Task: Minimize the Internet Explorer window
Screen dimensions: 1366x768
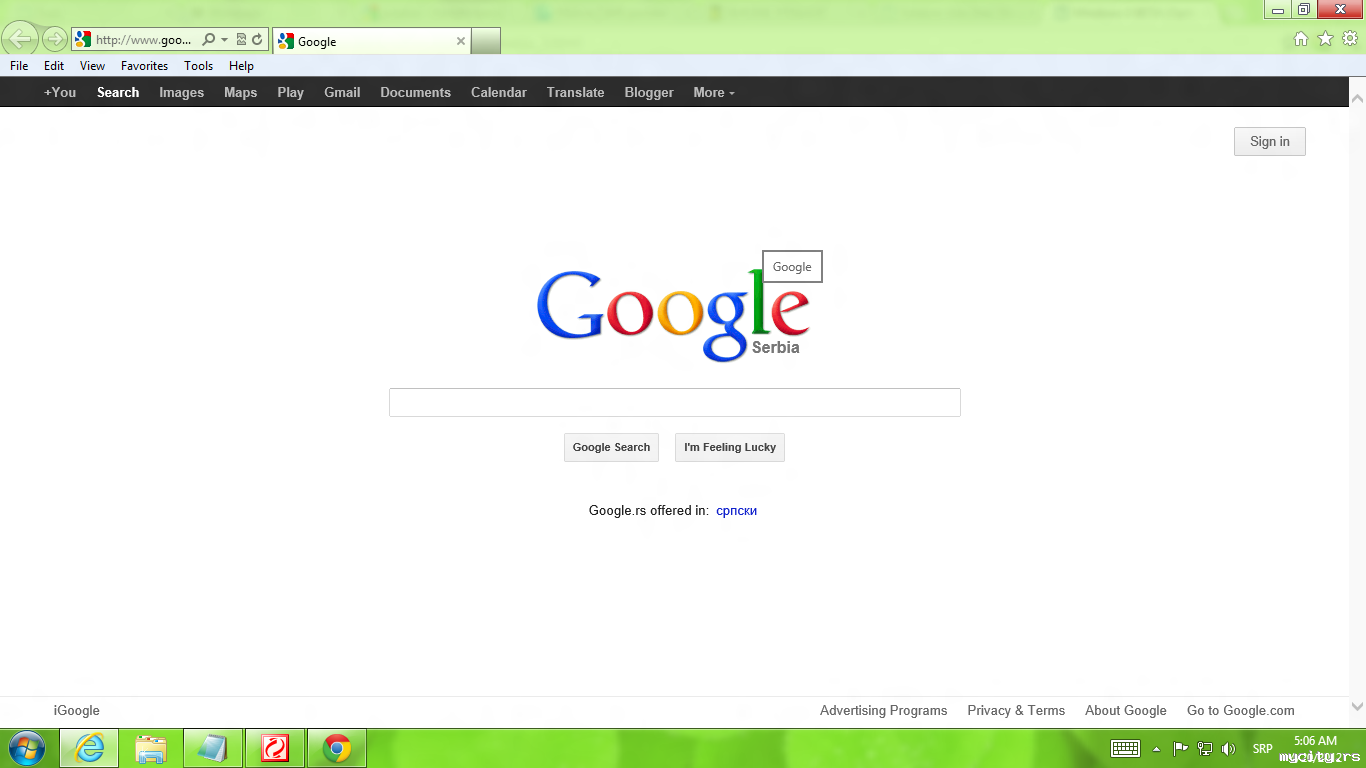Action: [1277, 10]
